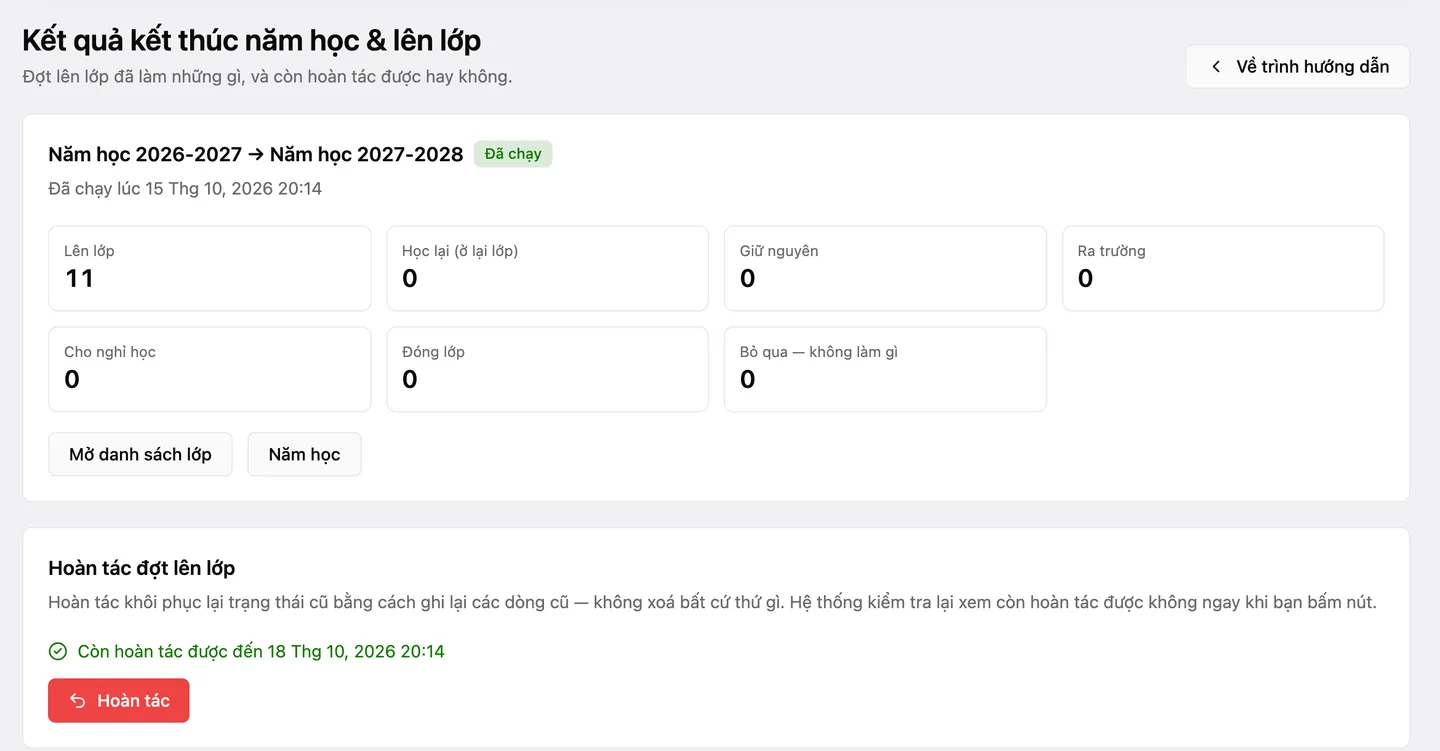This screenshot has height=751, width=1440.
Task: Click the undo arrow icon on Hoàn tác button
Action: point(77,701)
